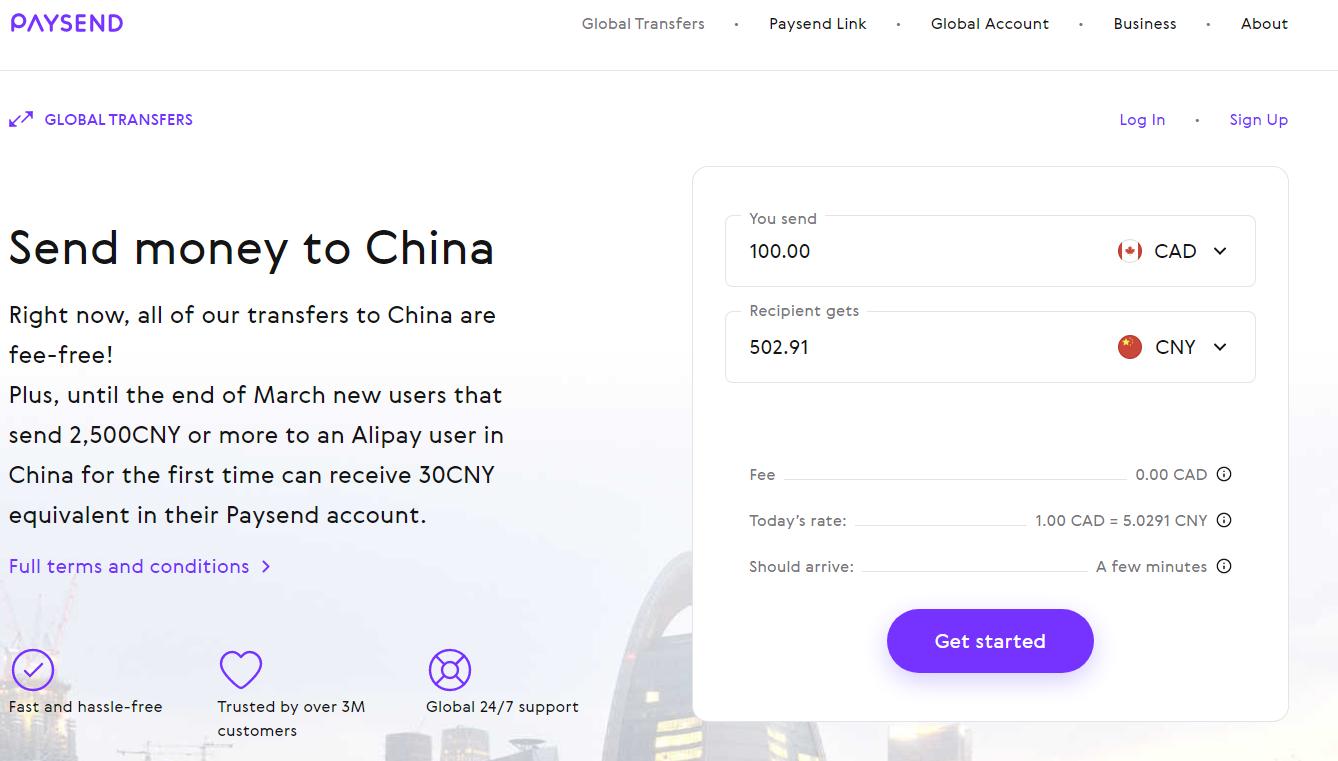Screen dimensions: 1338x761
Task: Select Global Account in the navigation
Action: point(990,23)
